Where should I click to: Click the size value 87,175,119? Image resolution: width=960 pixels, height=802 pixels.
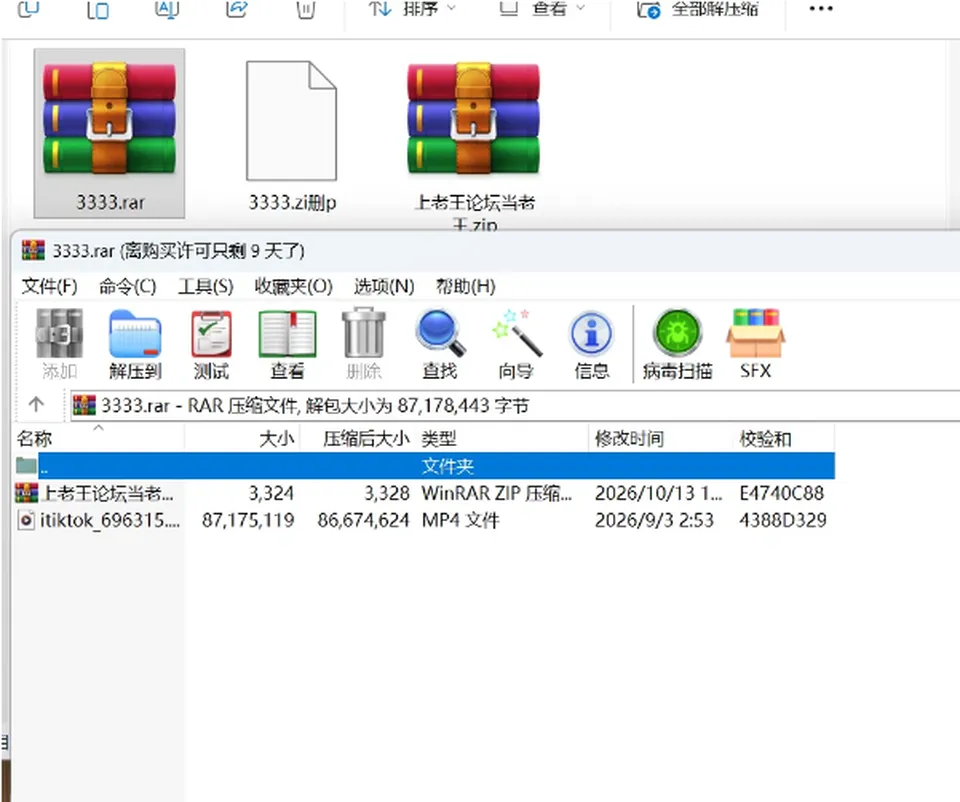(248, 520)
